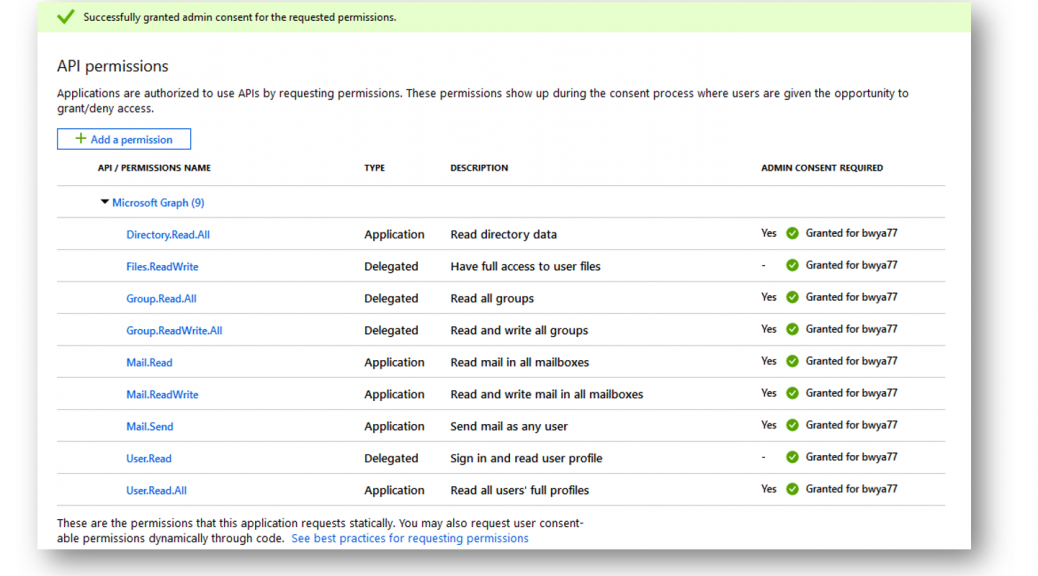This screenshot has height=576, width=1038.
Task: Click the plus icon on Add a permission
Action: (x=81, y=138)
